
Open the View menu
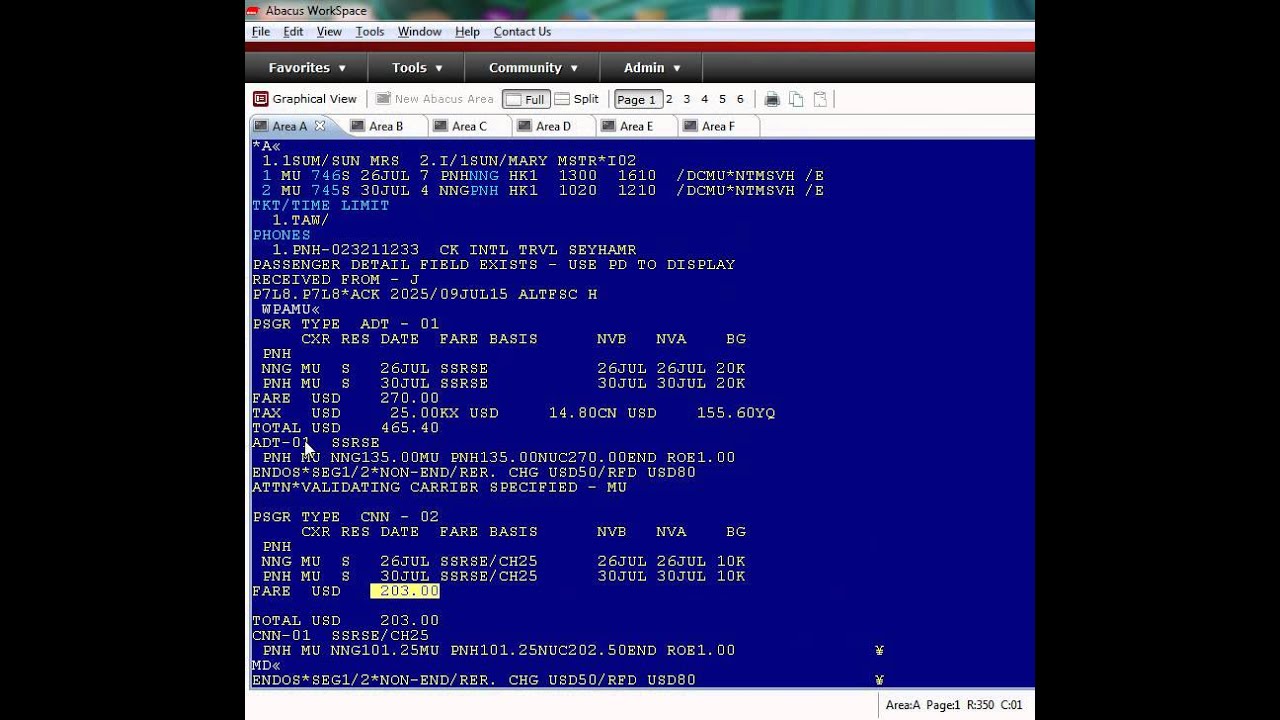329,32
